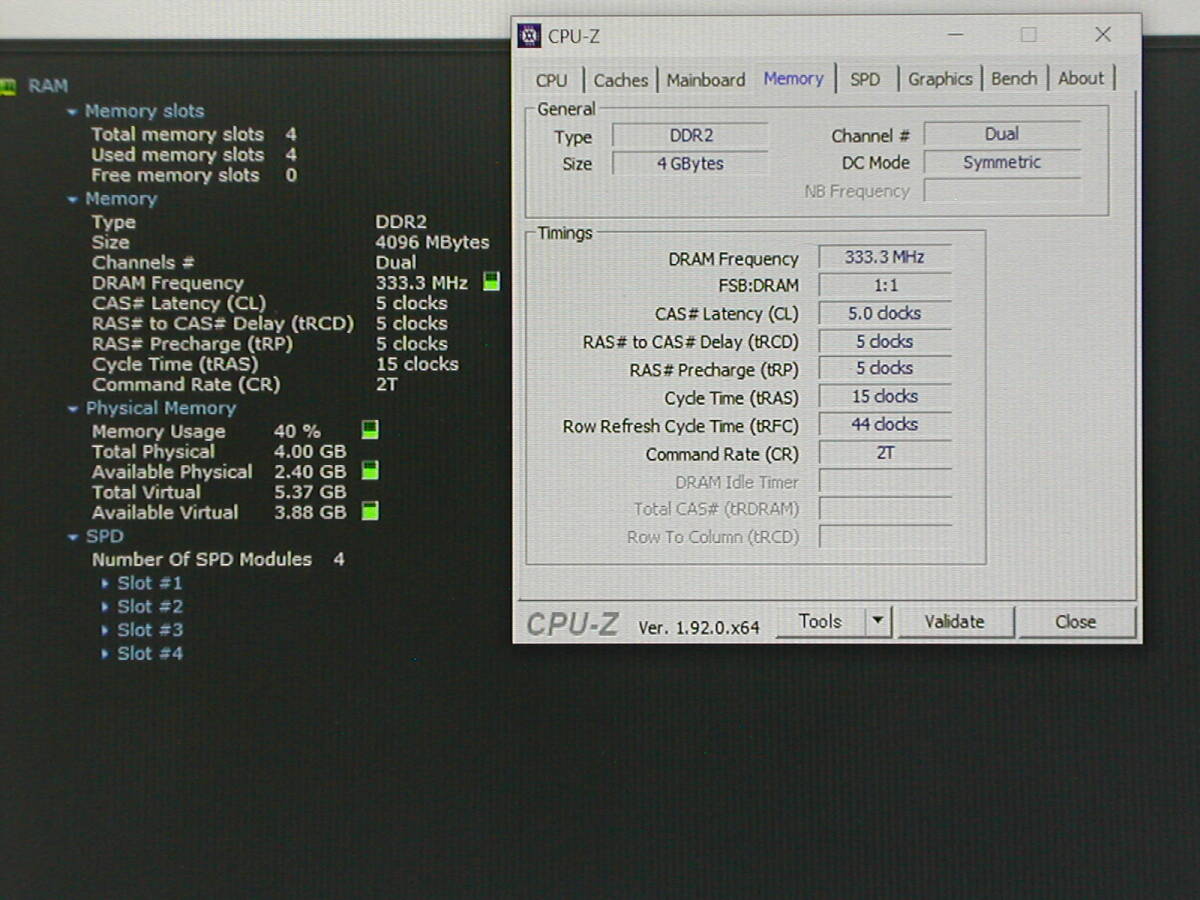Click the FSB:DRAM field showing 1:1
Viewport: 1200px width, 900px height.
(x=884, y=285)
